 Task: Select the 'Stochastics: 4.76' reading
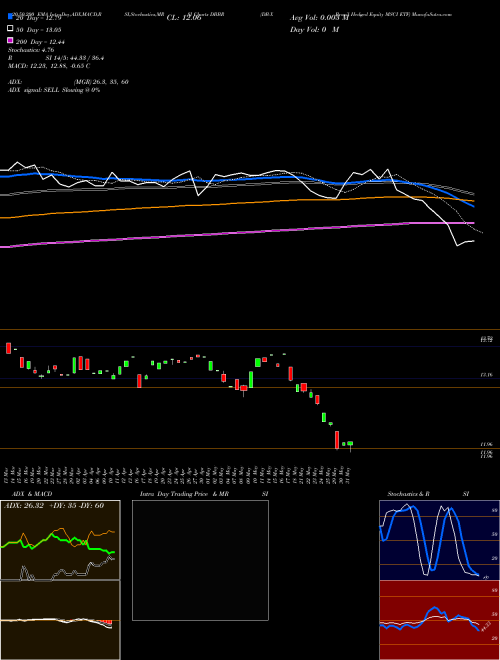click(31, 50)
